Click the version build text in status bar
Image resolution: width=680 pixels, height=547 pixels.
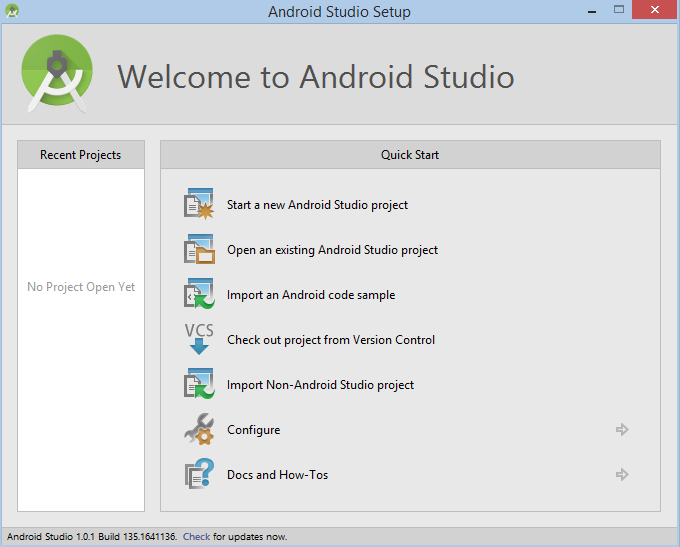click(x=92, y=537)
